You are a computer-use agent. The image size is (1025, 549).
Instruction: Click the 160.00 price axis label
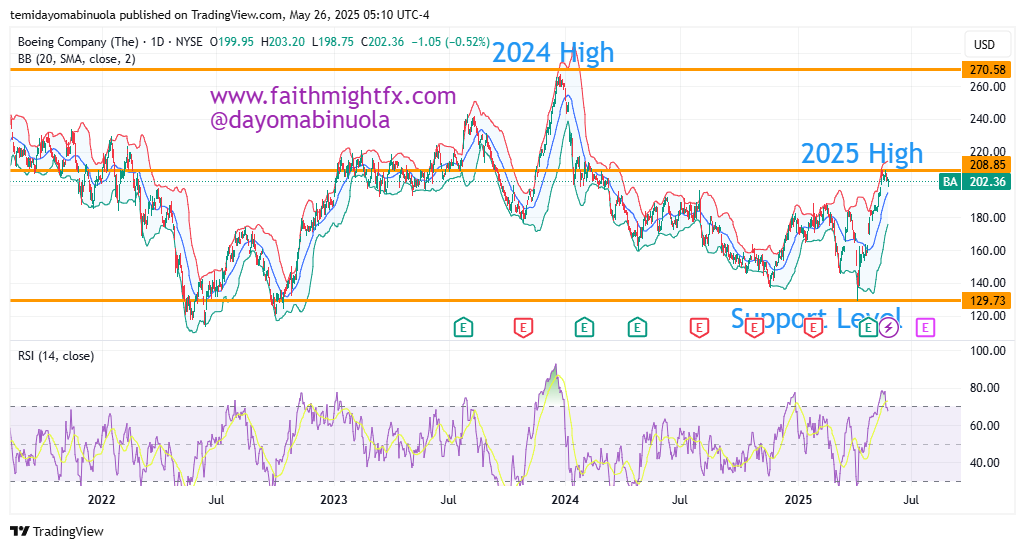pyautogui.click(x=987, y=250)
